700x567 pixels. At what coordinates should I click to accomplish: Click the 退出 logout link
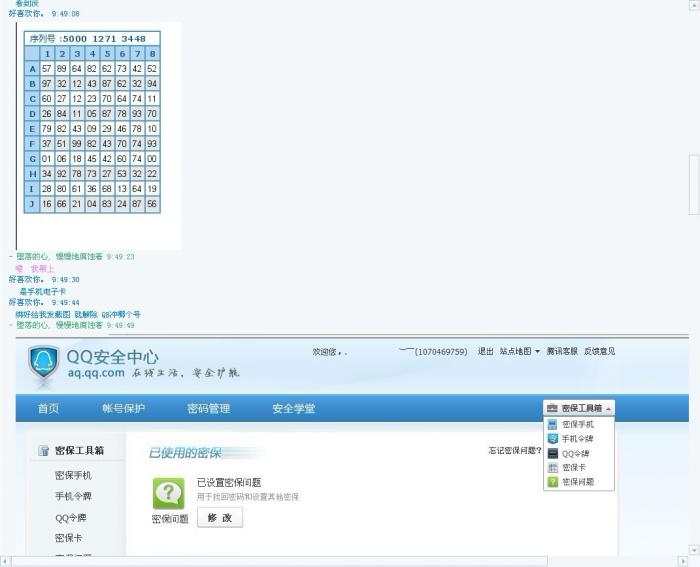pos(485,351)
